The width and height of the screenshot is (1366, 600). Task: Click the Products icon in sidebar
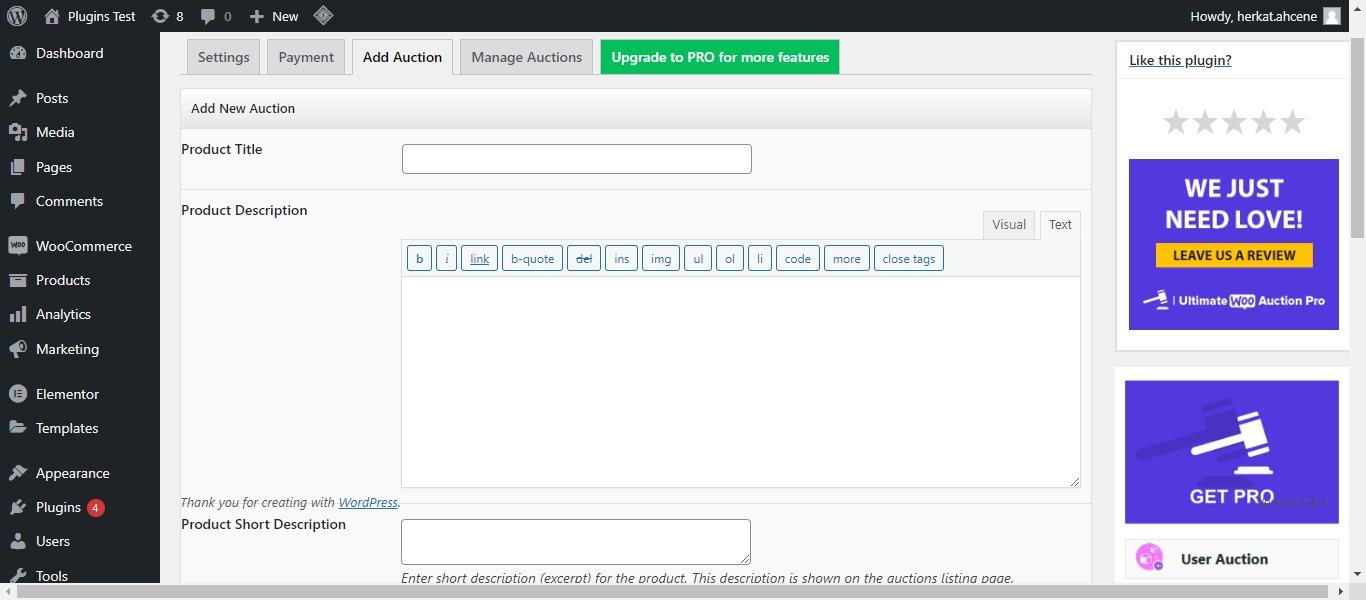tap(17, 280)
